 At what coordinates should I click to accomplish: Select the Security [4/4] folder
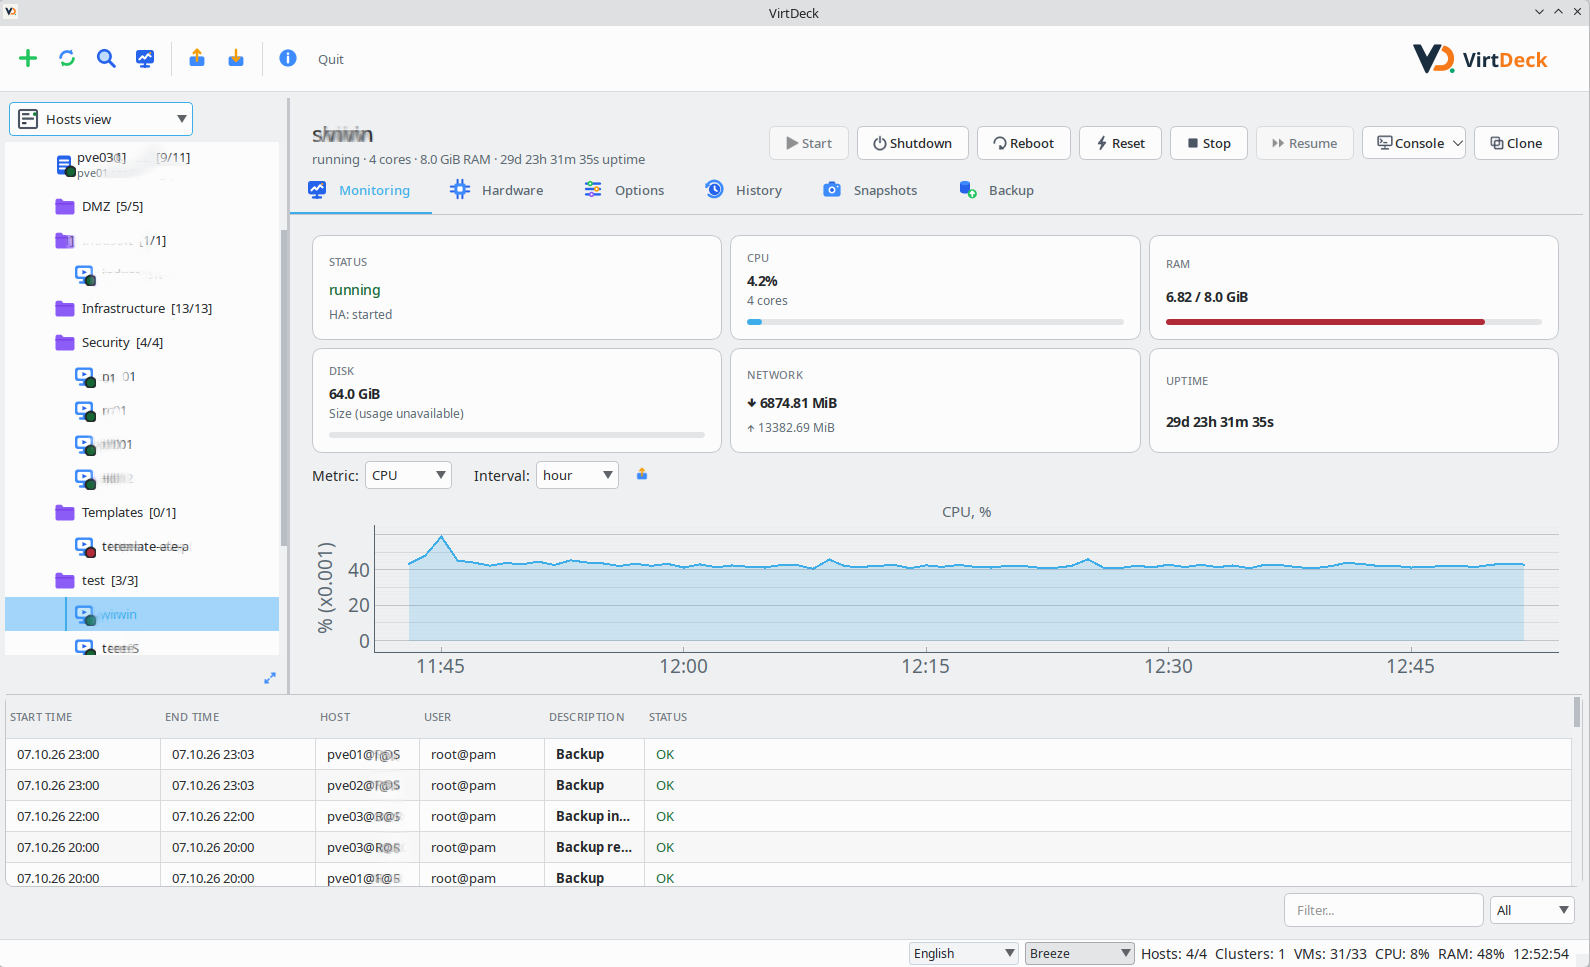[x=122, y=342]
